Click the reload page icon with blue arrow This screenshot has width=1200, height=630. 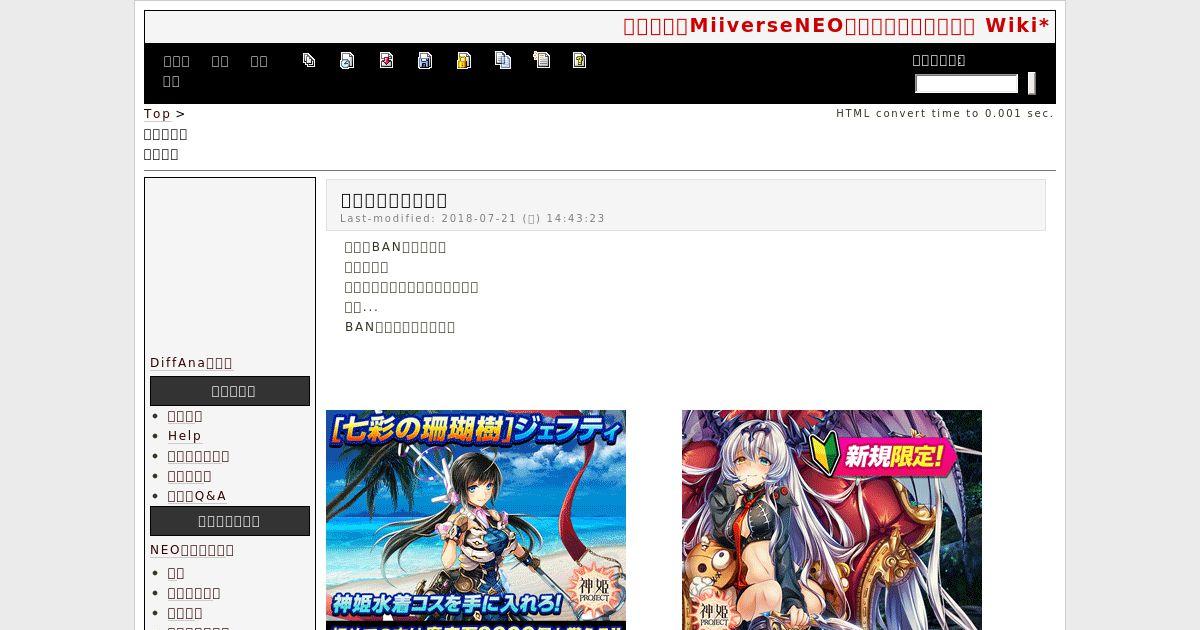tap(347, 60)
